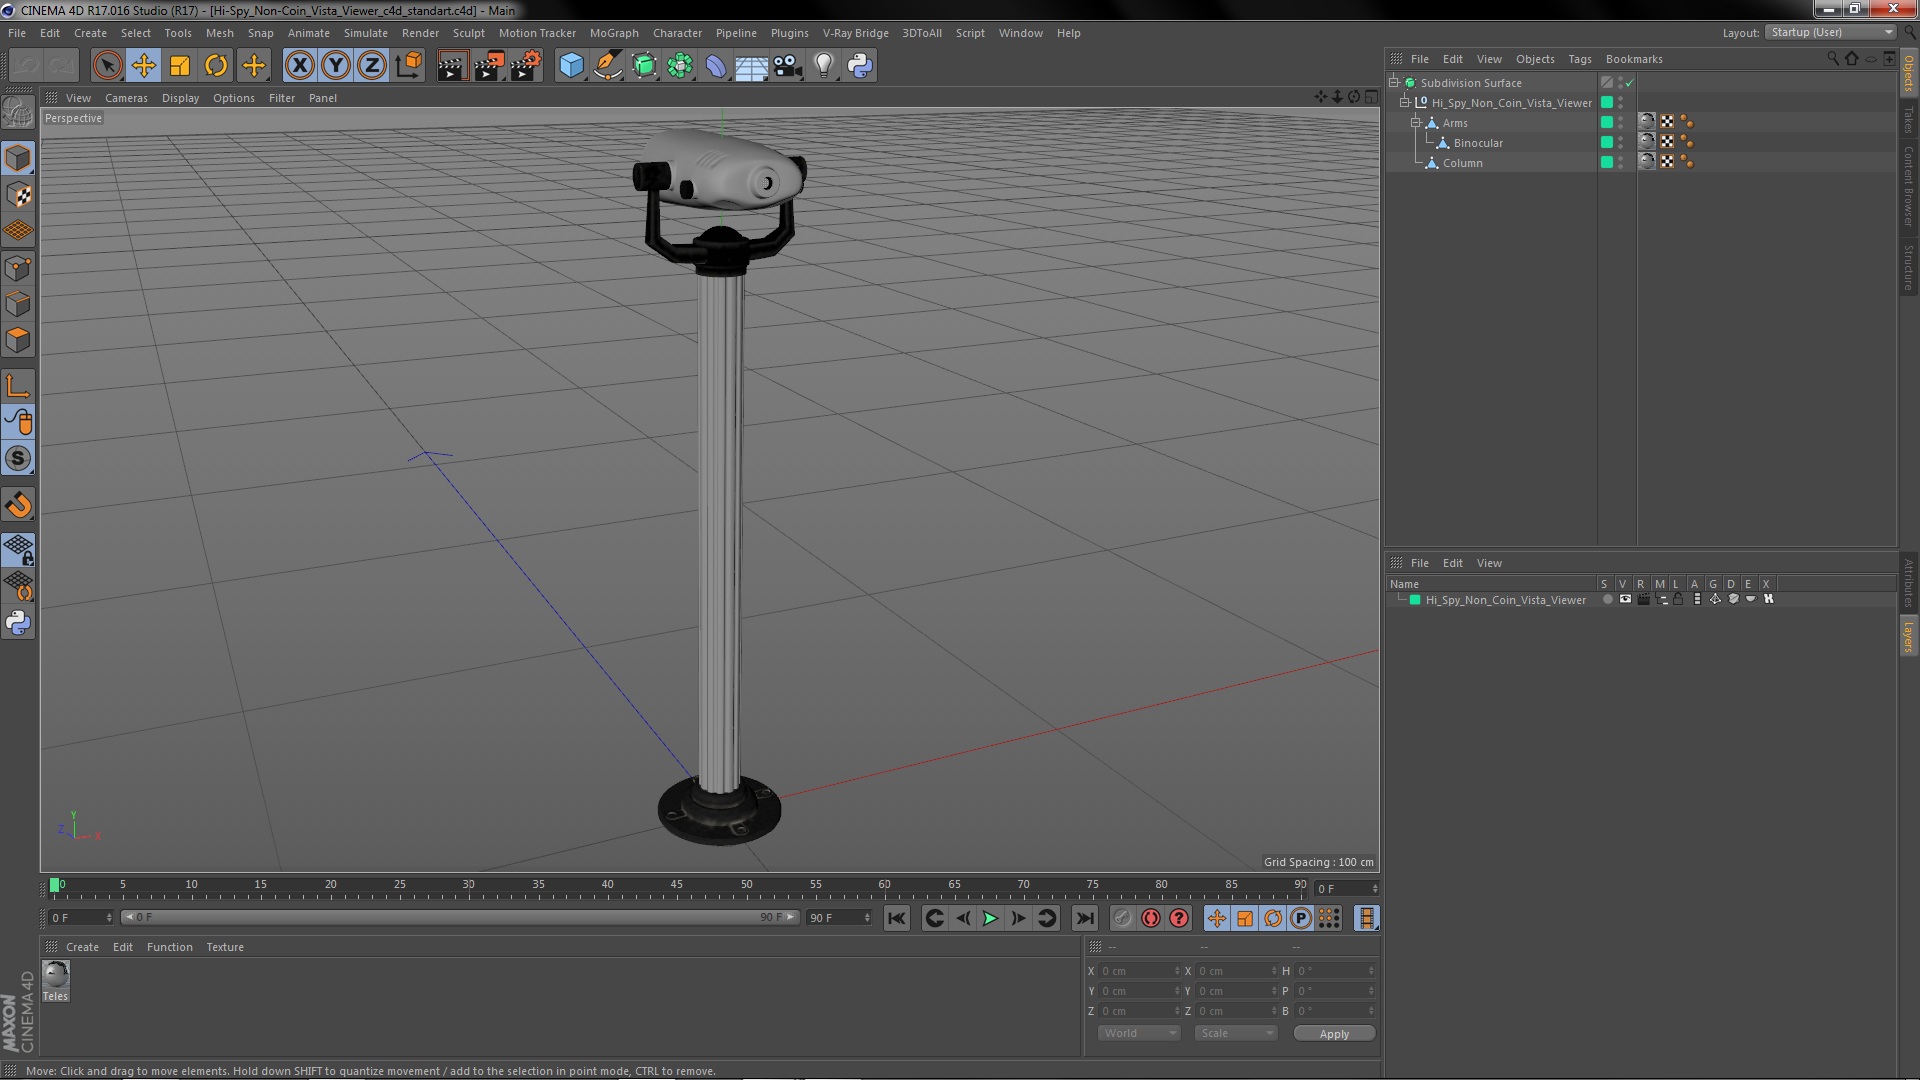The image size is (1920, 1080).
Task: Open the MoGraph menu
Action: point(614,33)
